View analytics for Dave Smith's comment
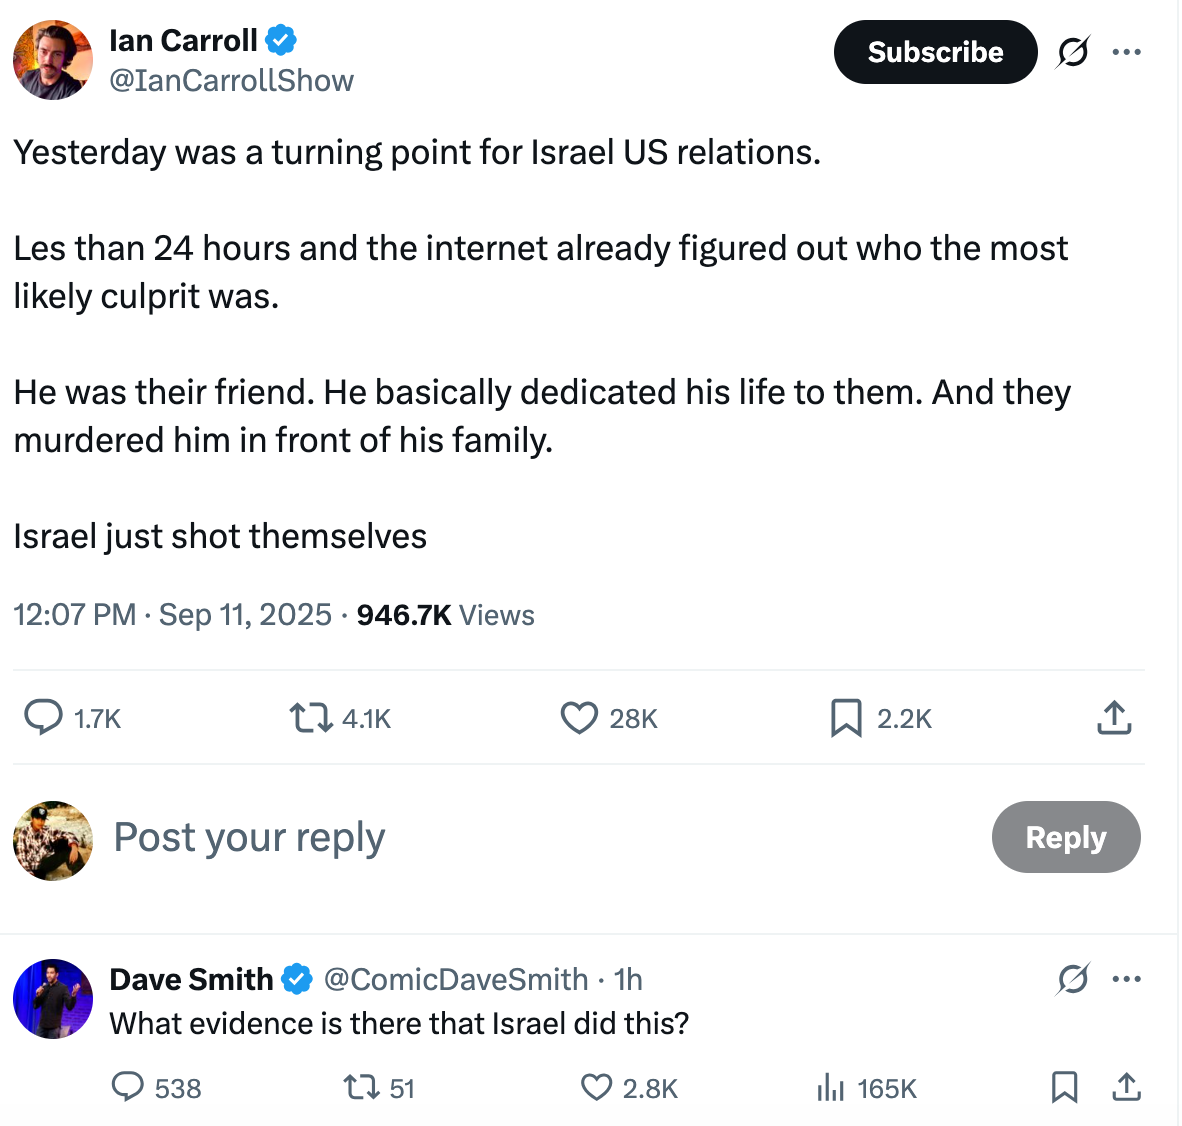 pos(831,1087)
